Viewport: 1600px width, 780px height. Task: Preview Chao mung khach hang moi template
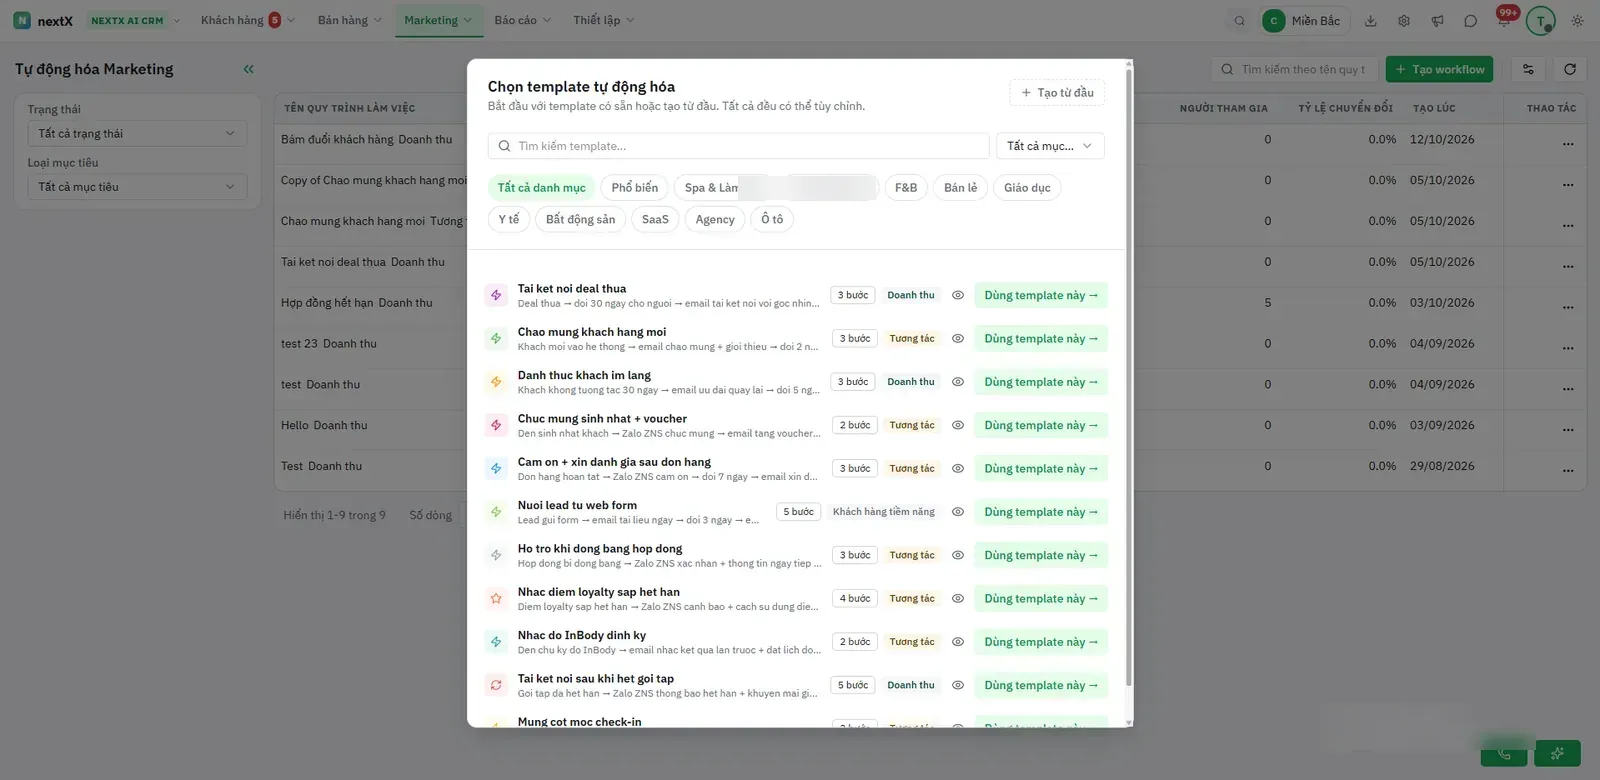957,338
